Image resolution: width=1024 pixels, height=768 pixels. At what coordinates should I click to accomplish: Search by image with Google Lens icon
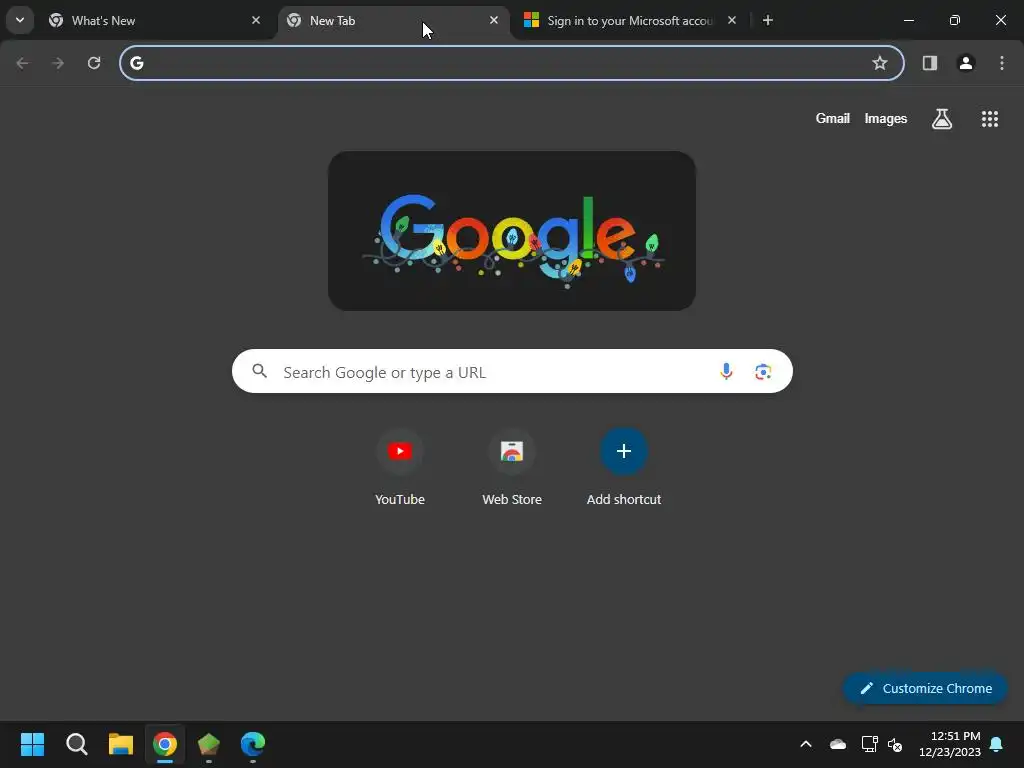763,372
